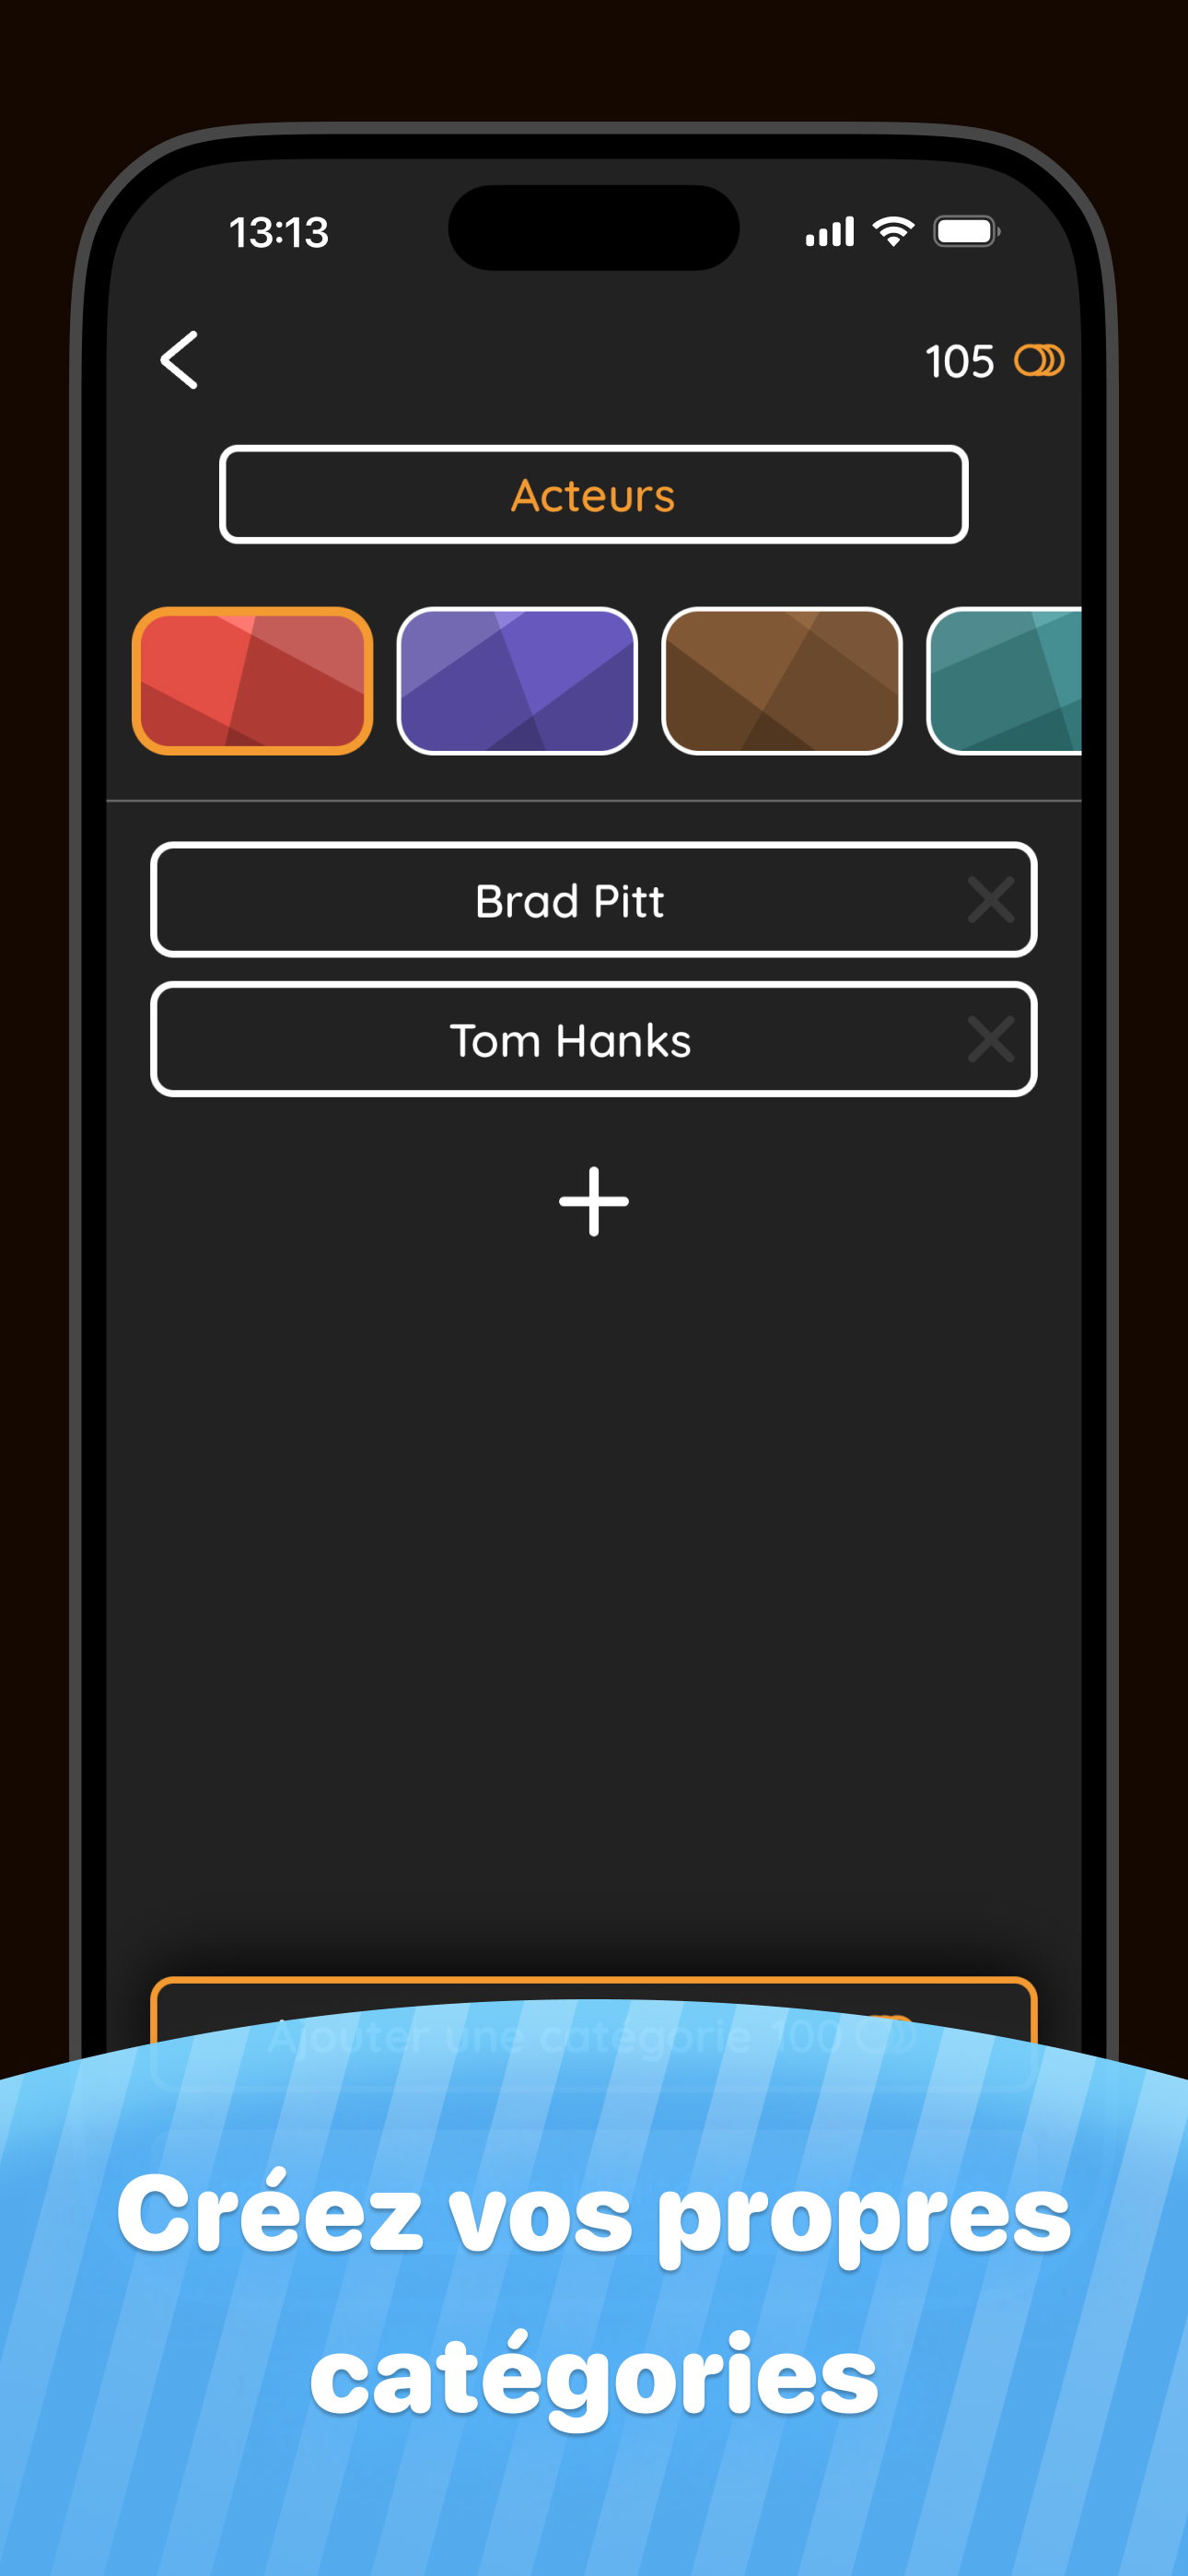Choose the purple color card
1188x2576 pixels.
point(517,681)
